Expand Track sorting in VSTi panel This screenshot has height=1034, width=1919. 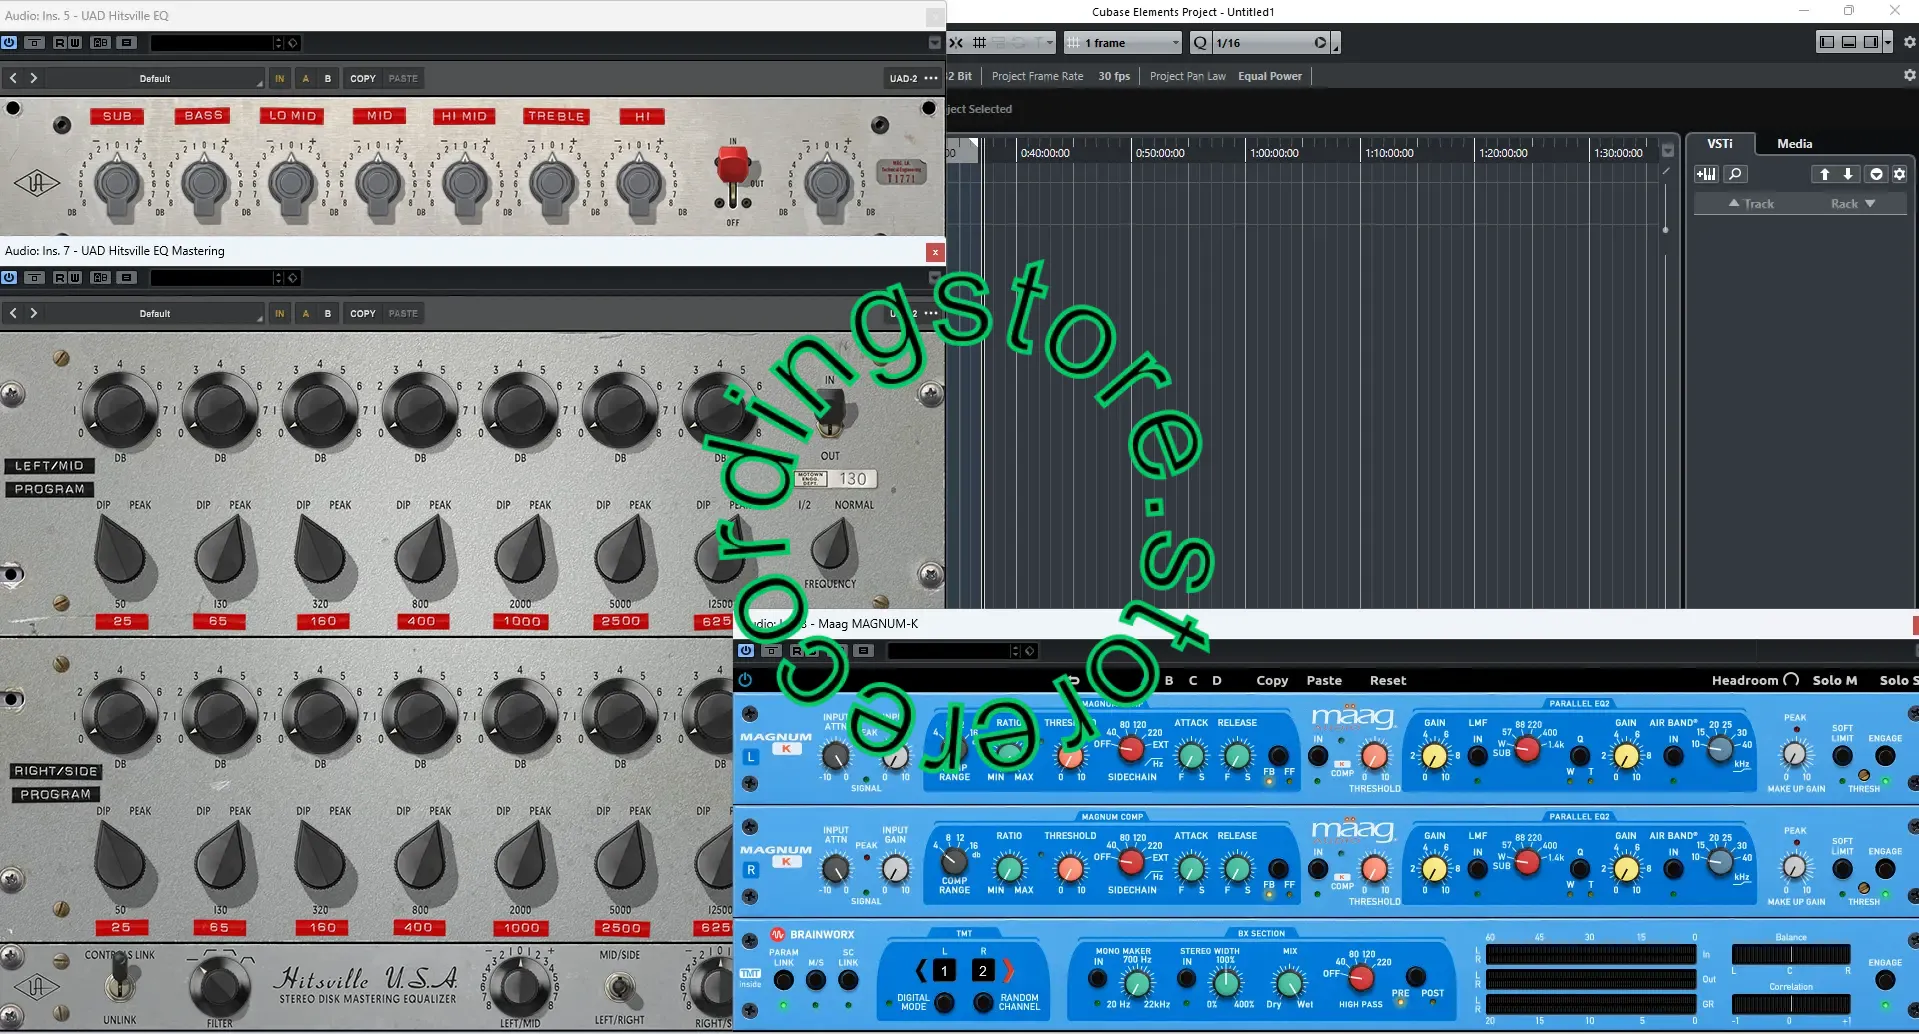(1750, 203)
